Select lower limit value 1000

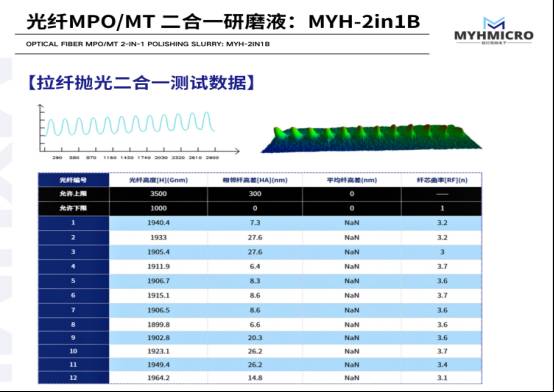click(158, 208)
